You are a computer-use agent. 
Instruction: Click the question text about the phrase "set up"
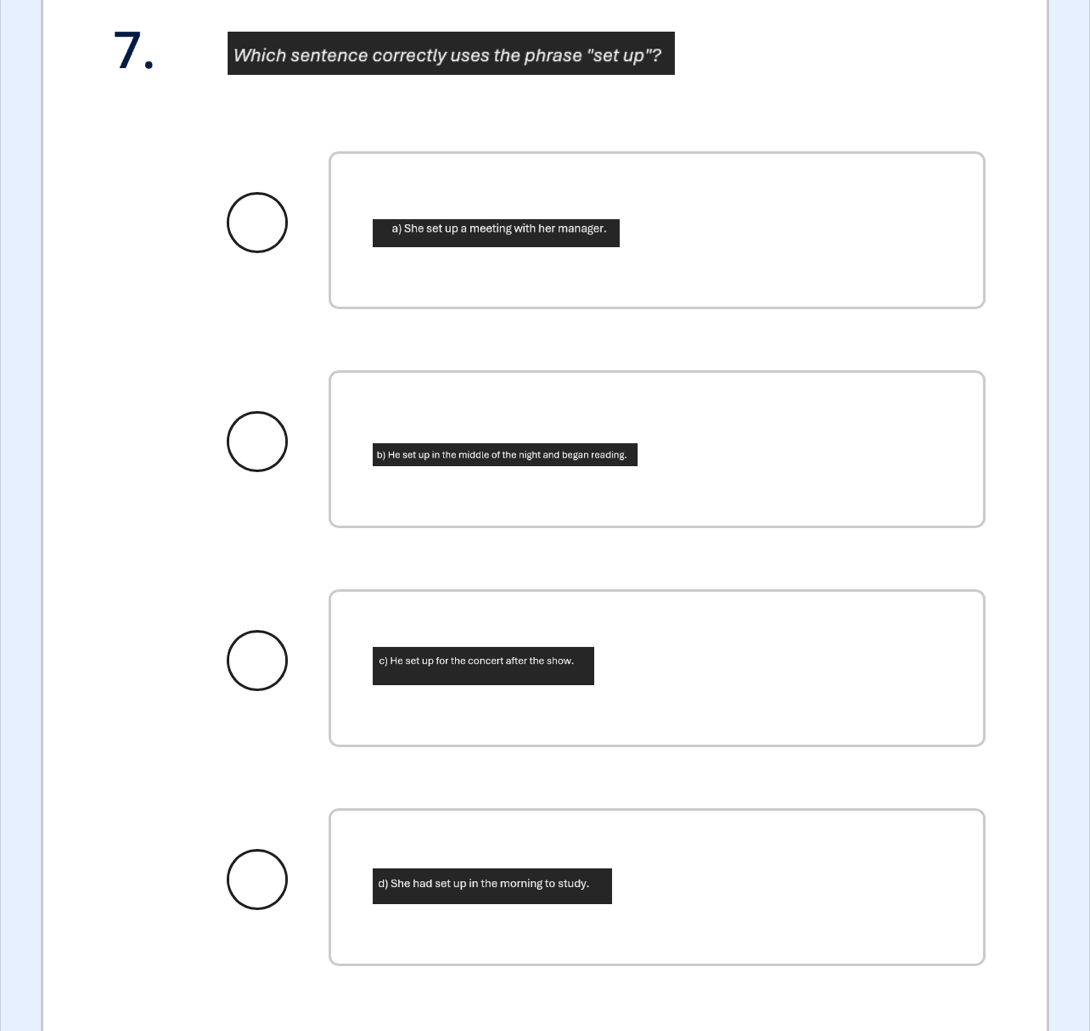[x=447, y=55]
